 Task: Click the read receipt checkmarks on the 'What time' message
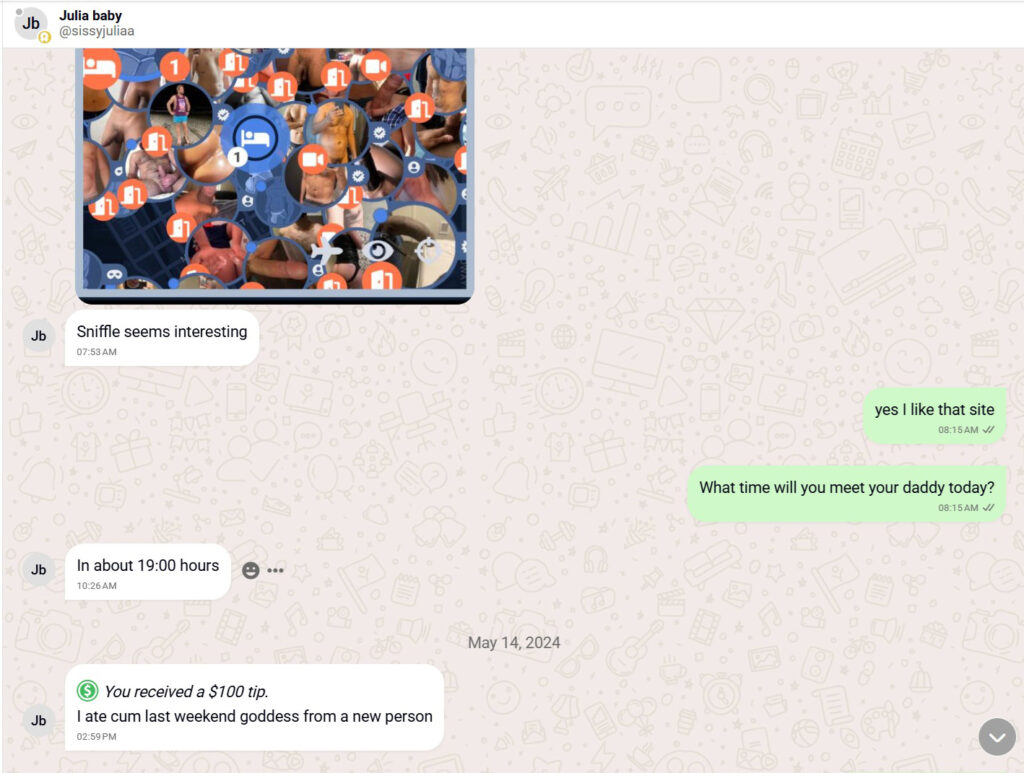988,507
